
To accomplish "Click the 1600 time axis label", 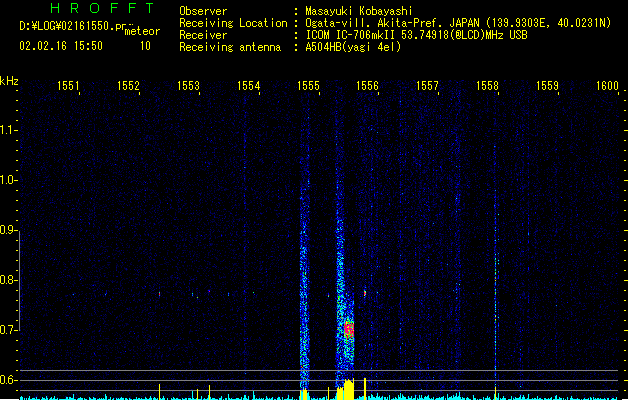I will pyautogui.click(x=607, y=86).
